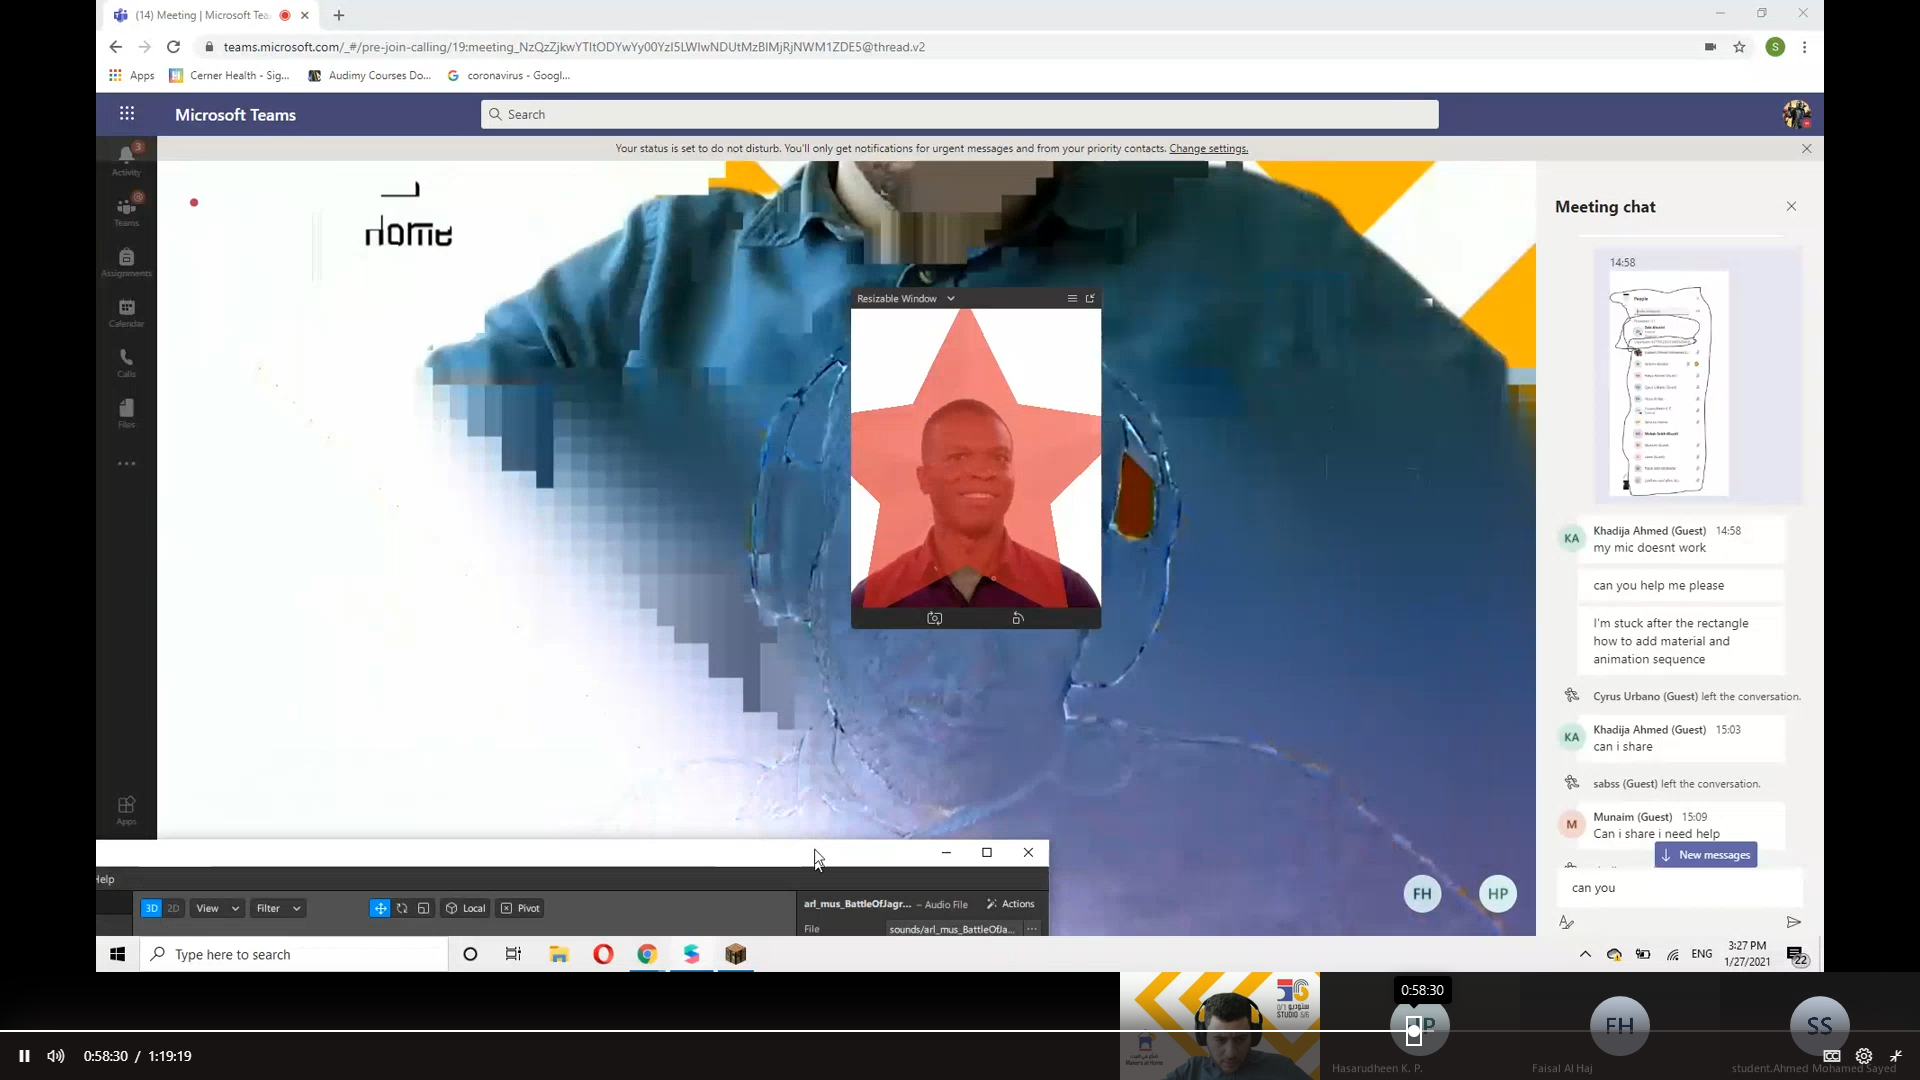Click the Change settings link in banner
The height and width of the screenshot is (1080, 1920).
coord(1208,148)
